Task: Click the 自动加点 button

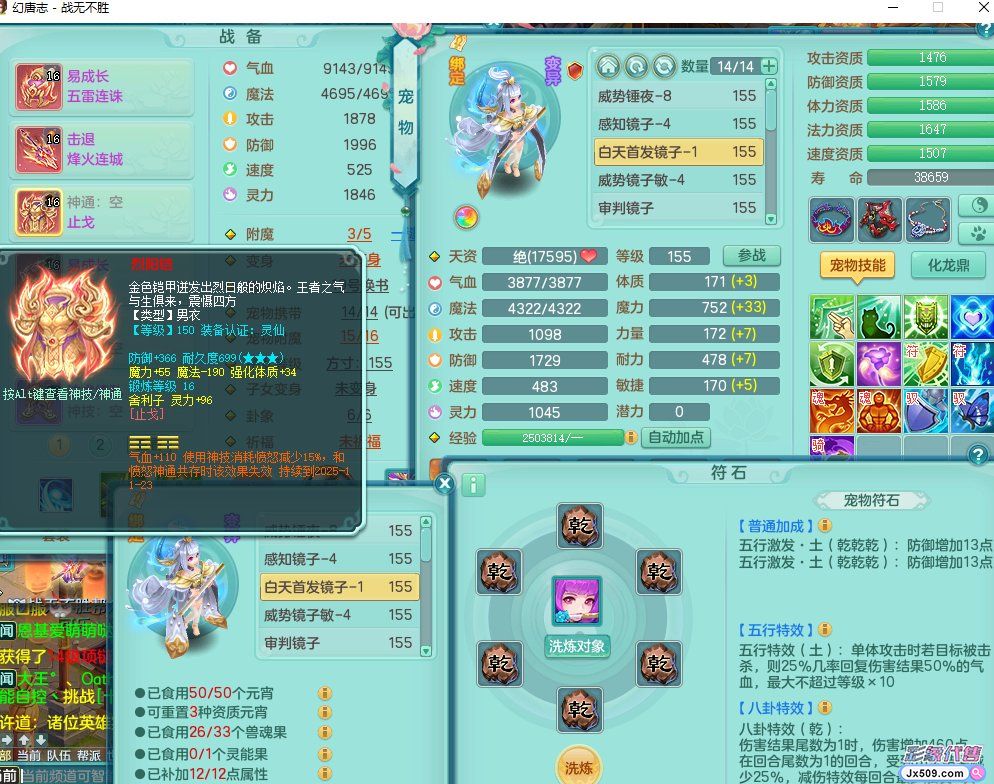Action: (677, 437)
